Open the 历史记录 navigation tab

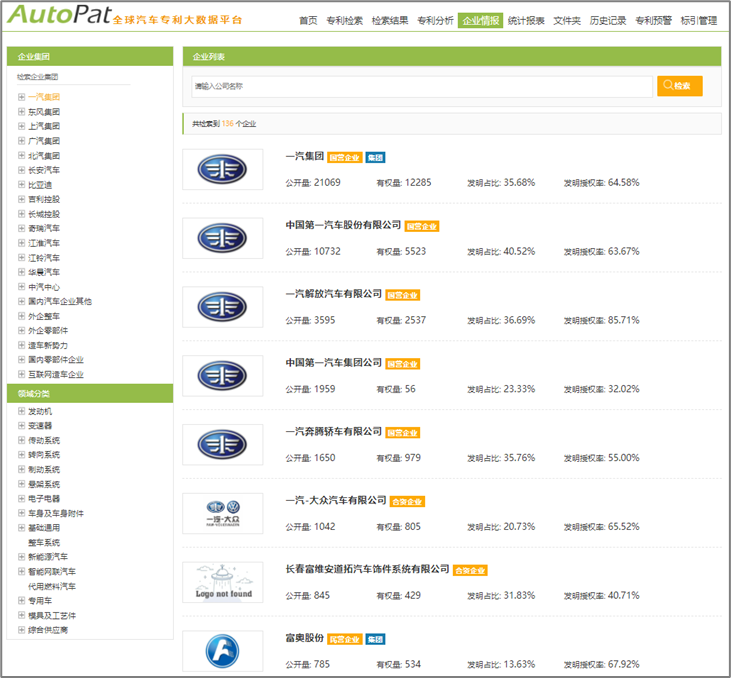[x=607, y=21]
